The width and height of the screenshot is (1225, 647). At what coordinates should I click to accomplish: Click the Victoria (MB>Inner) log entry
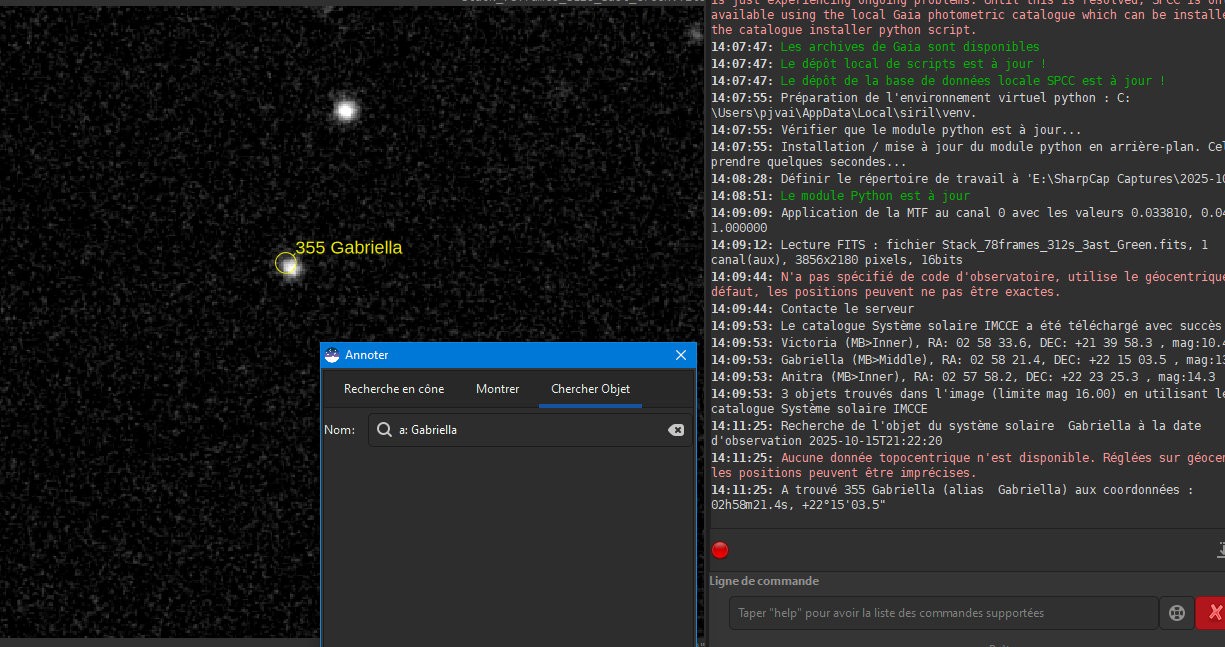tap(967, 343)
